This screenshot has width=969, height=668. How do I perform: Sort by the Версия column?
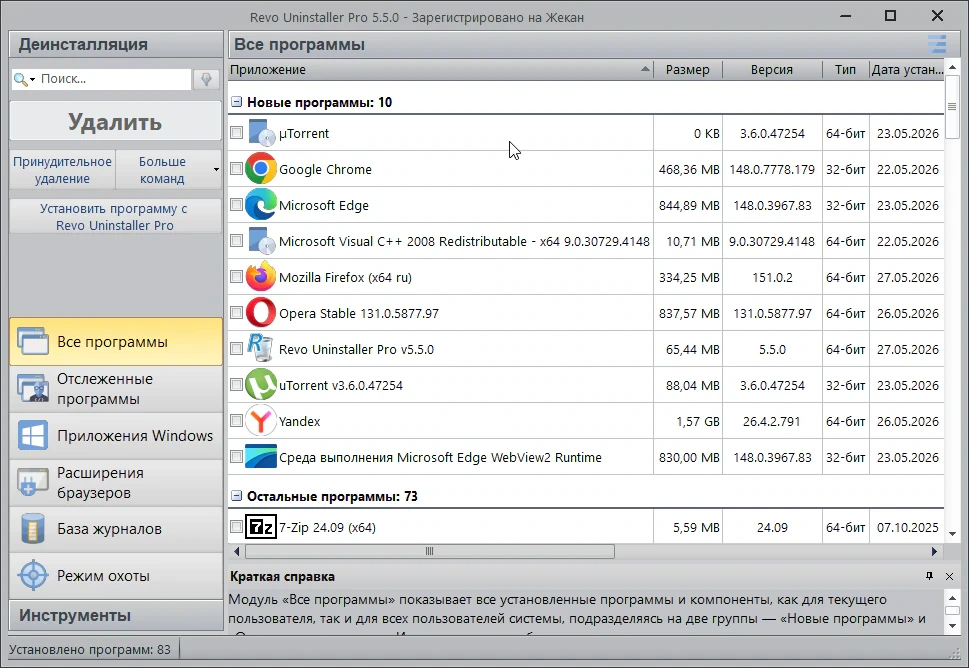[772, 69]
